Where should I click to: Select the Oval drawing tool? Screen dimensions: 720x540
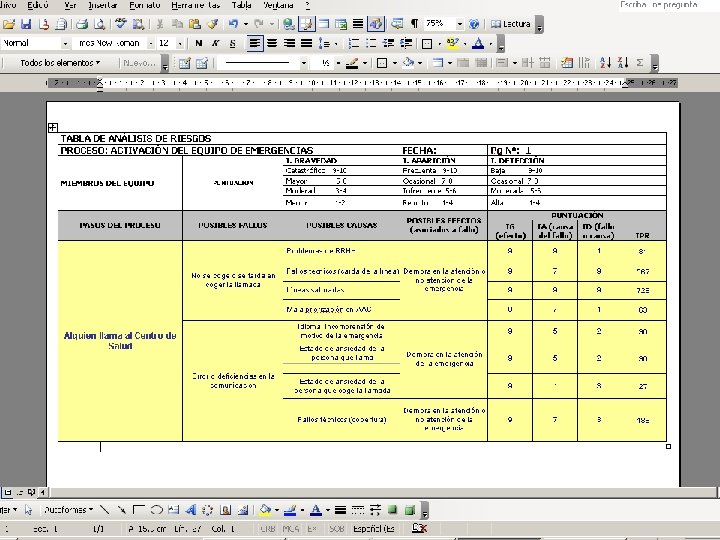tap(157, 510)
